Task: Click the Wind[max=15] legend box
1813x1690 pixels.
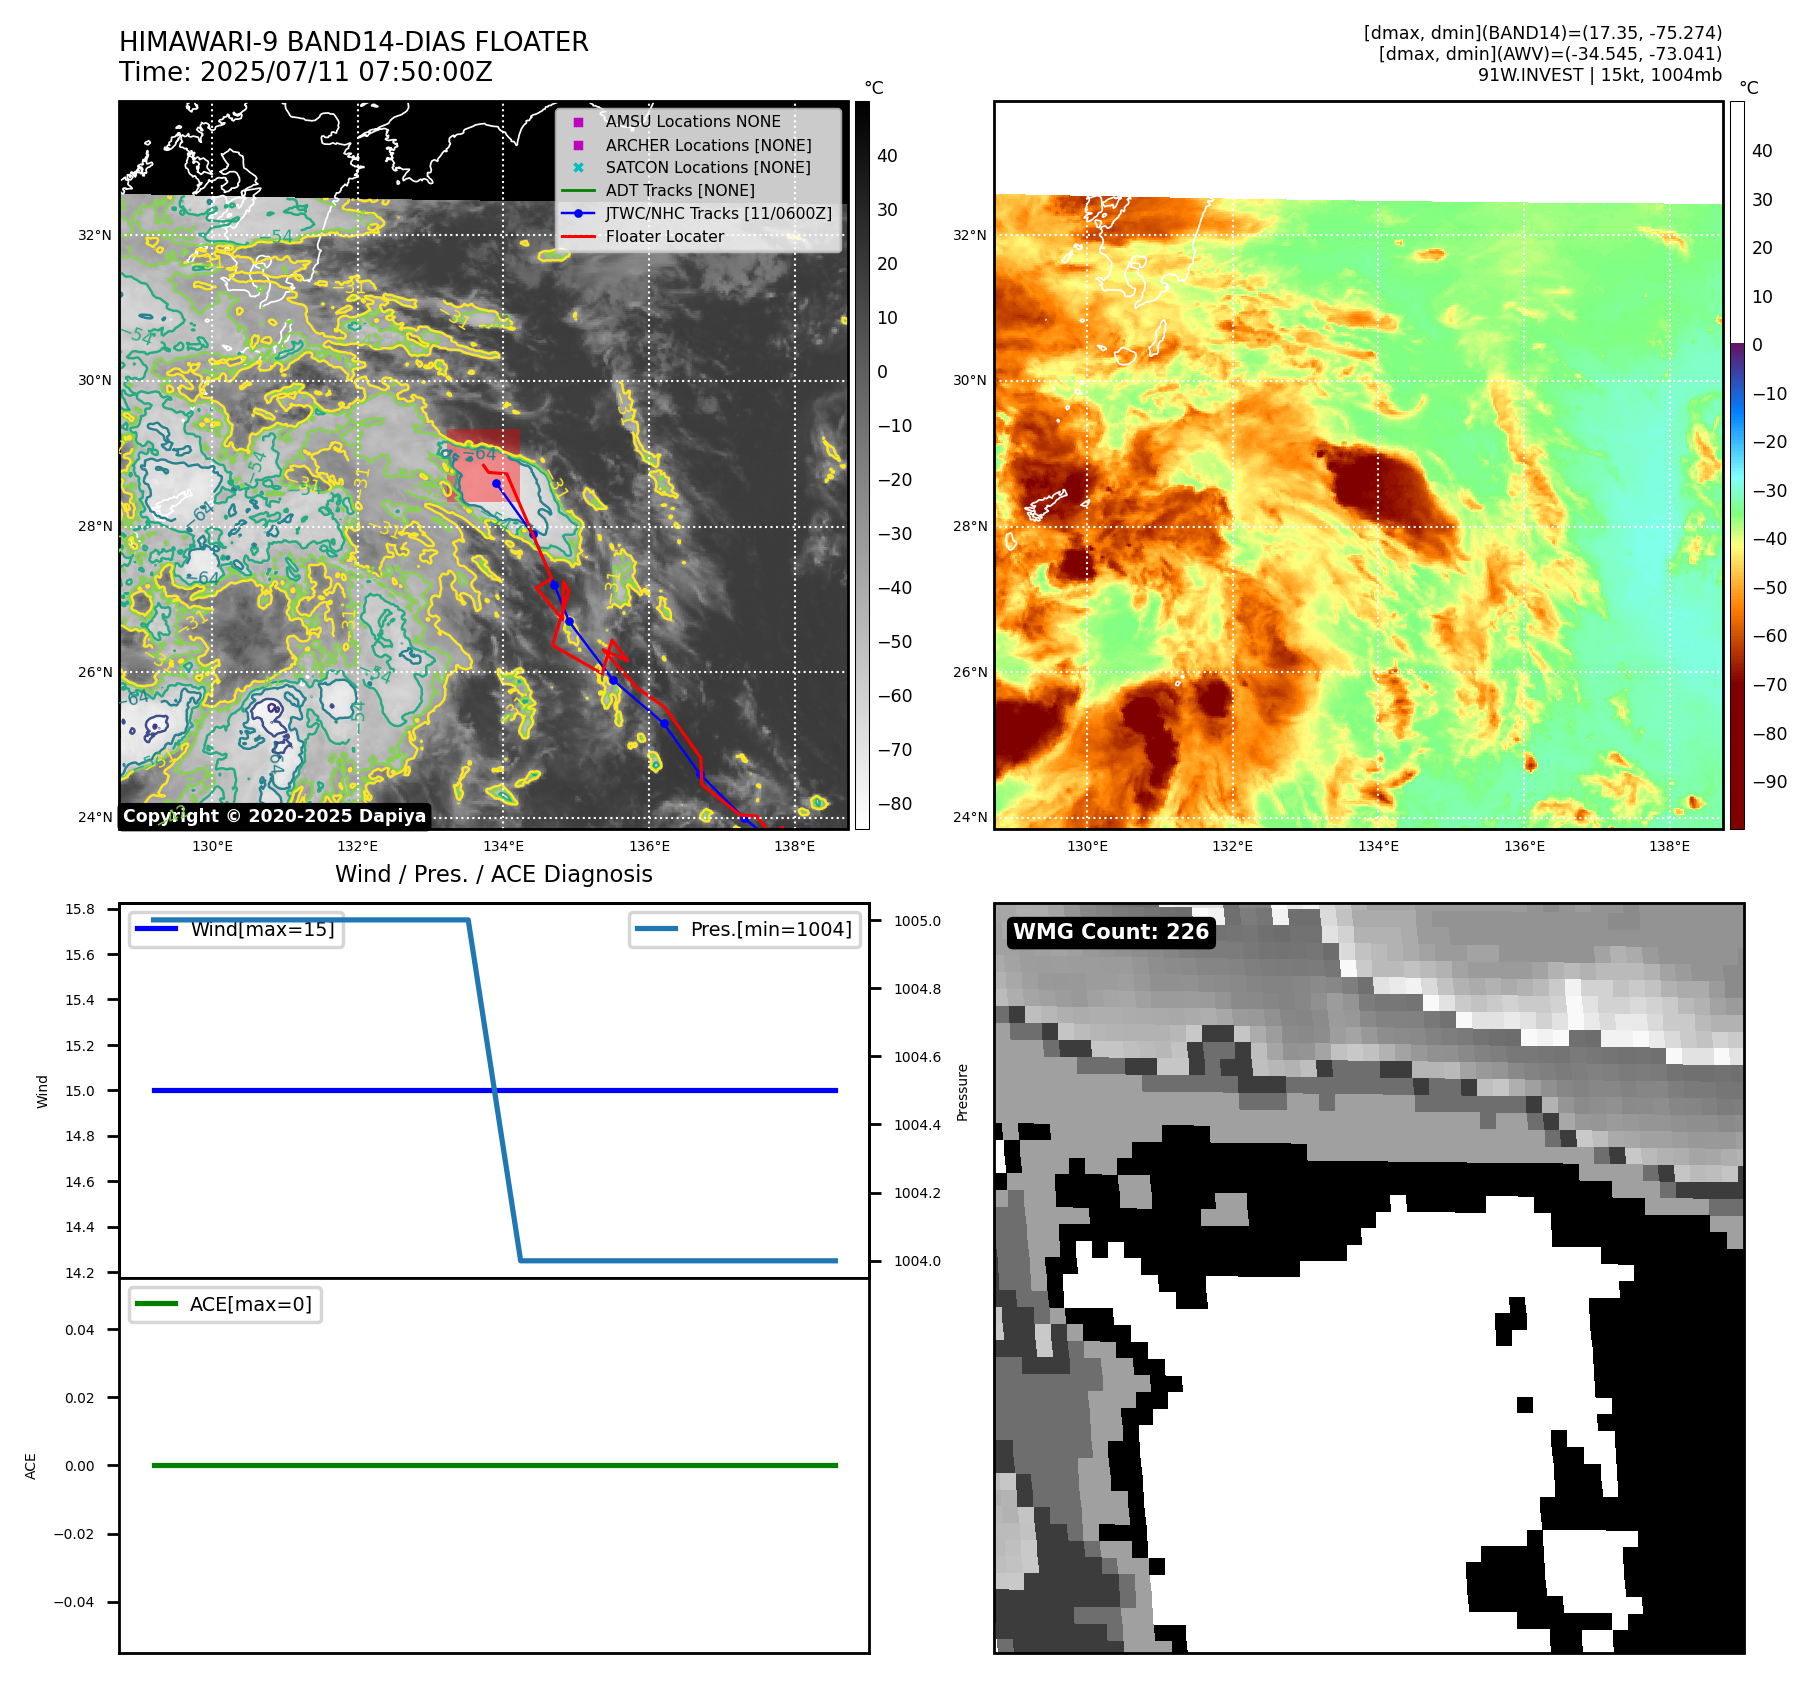Action: [x=237, y=929]
